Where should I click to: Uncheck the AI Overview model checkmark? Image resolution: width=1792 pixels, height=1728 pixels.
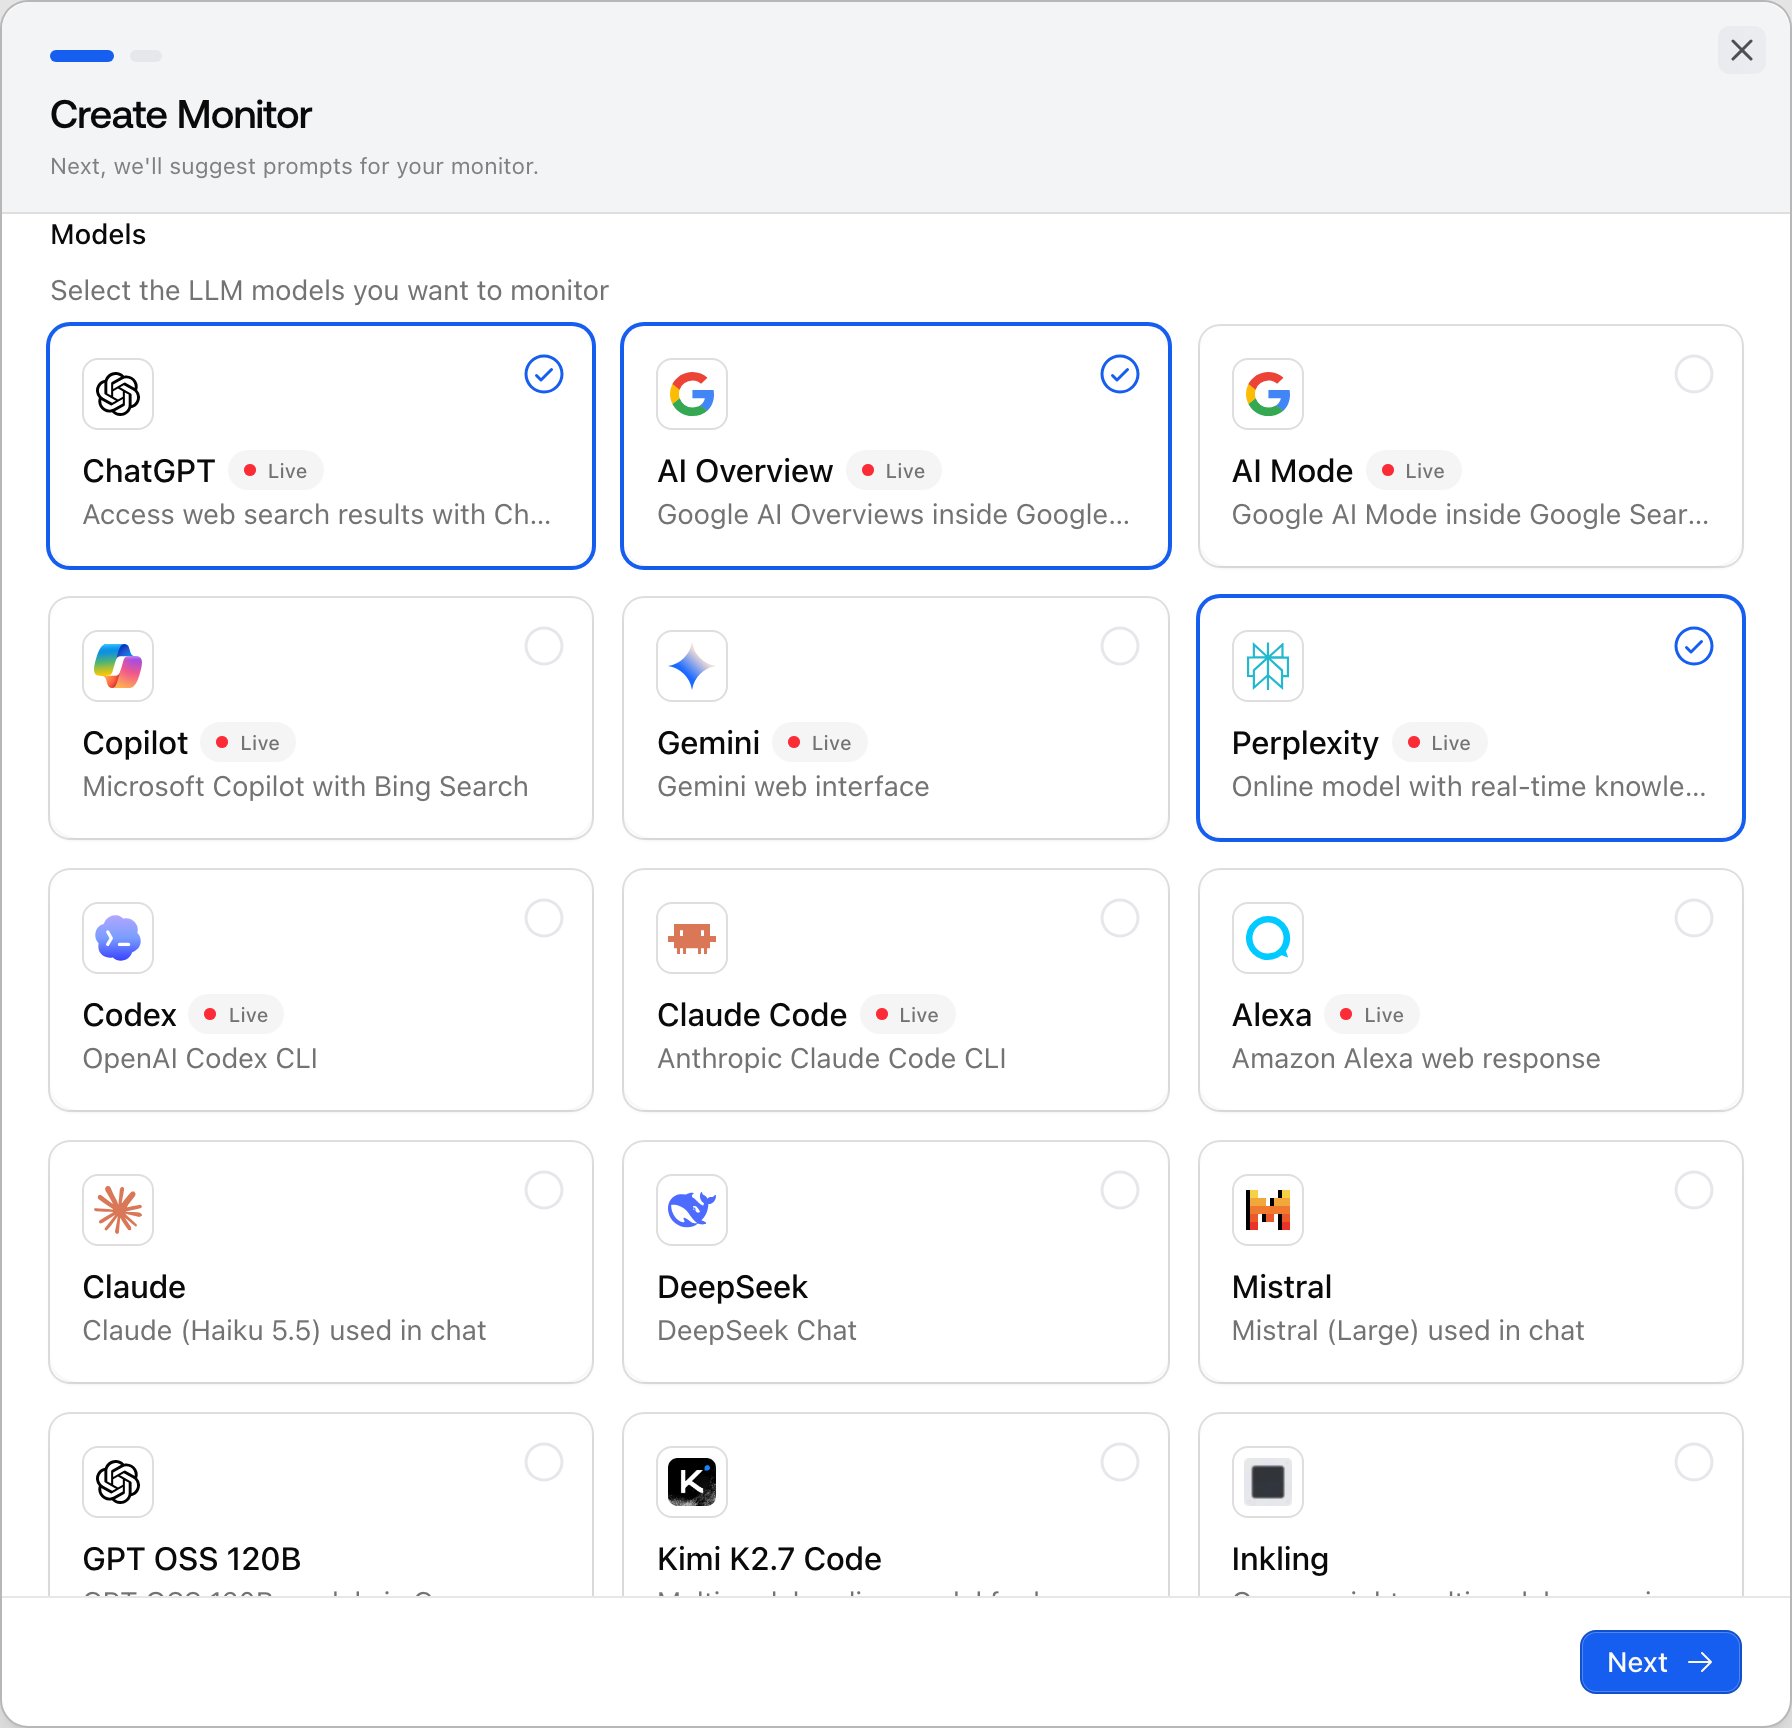(x=1120, y=374)
